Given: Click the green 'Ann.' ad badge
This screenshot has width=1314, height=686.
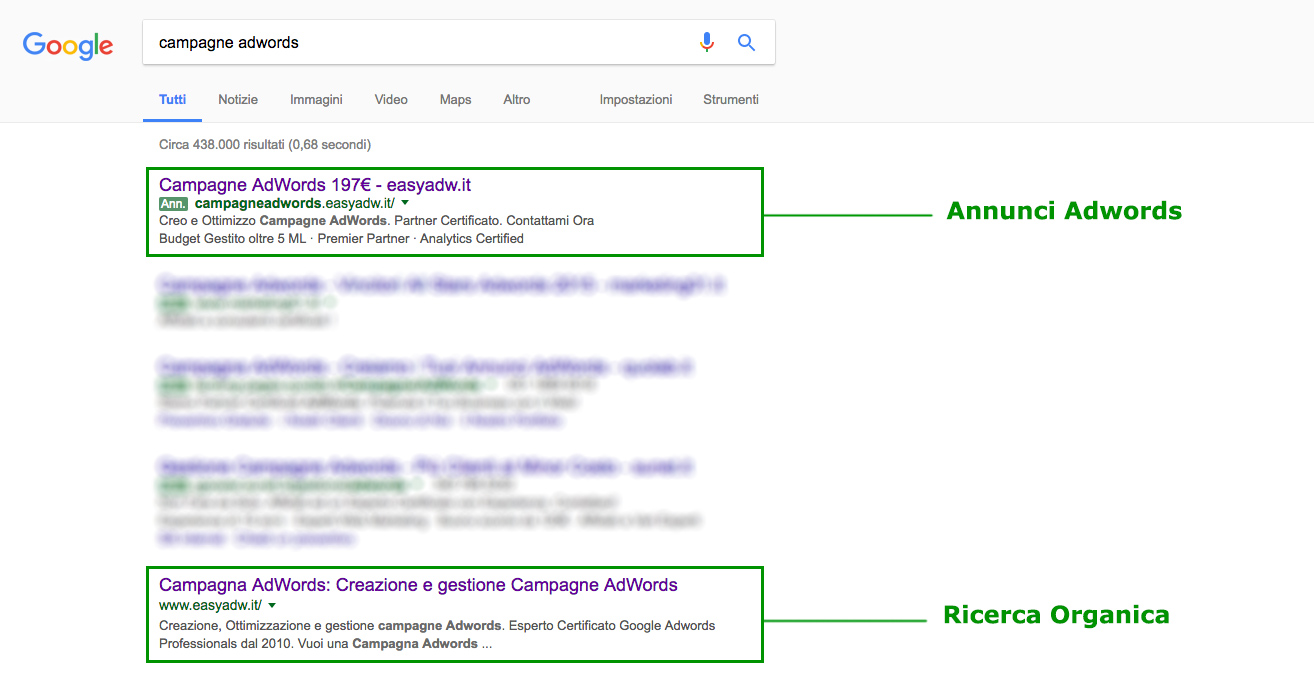Looking at the screenshot, I should [172, 203].
